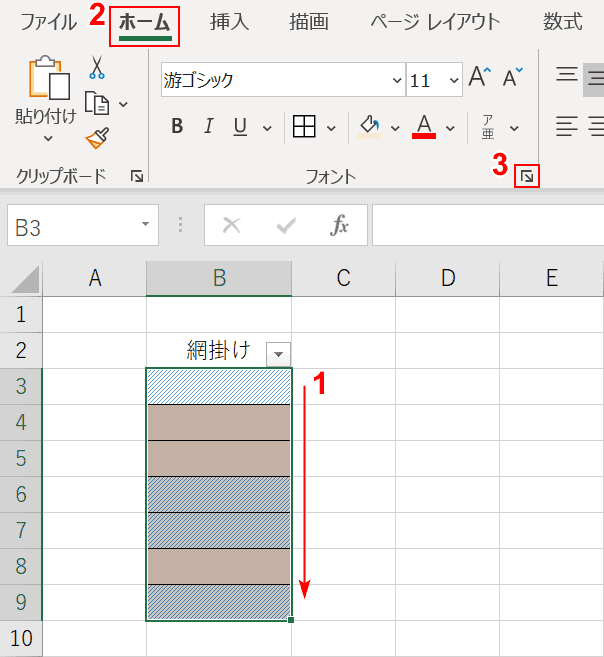Select row 6 header
Image resolution: width=604 pixels, height=657 pixels.
[x=21, y=494]
